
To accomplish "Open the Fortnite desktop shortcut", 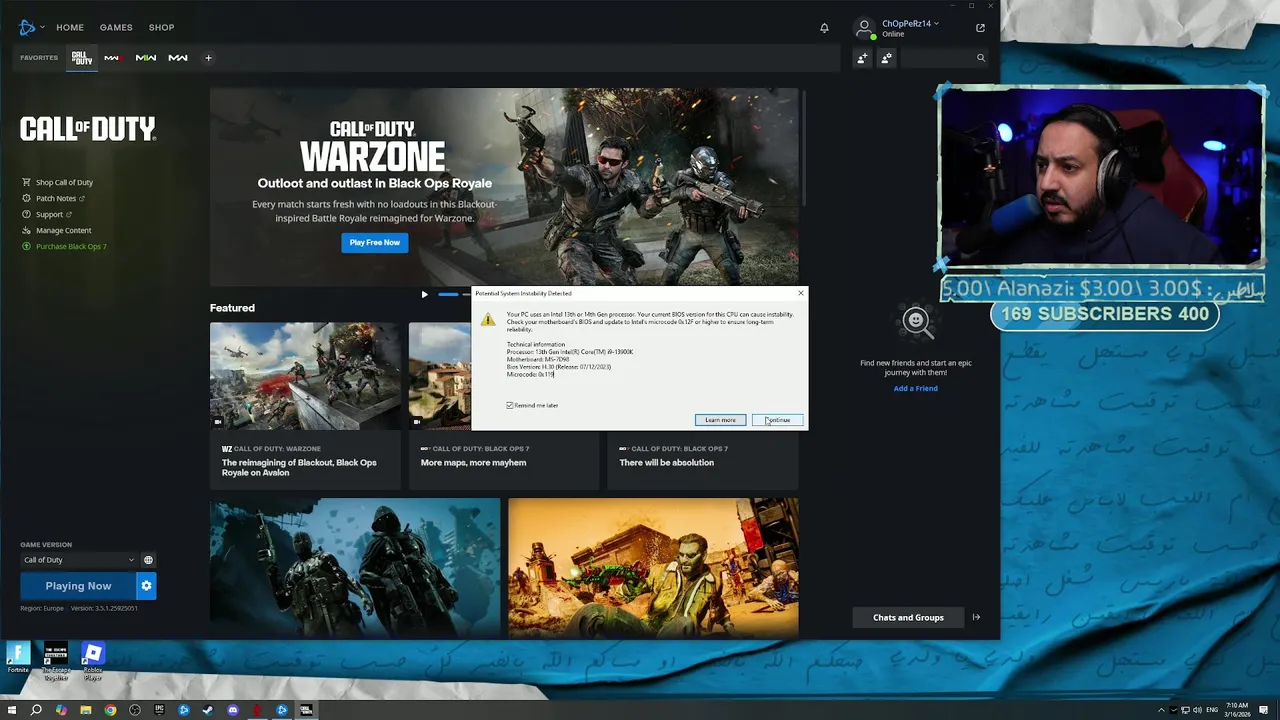I will point(18,658).
